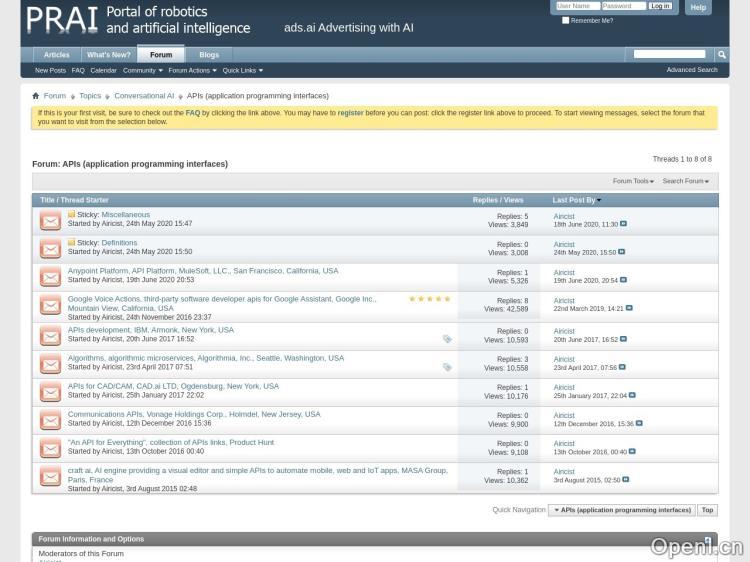This screenshot has height=562, width=750.
Task: Open the Topics breadcrumb link
Action: pos(90,96)
